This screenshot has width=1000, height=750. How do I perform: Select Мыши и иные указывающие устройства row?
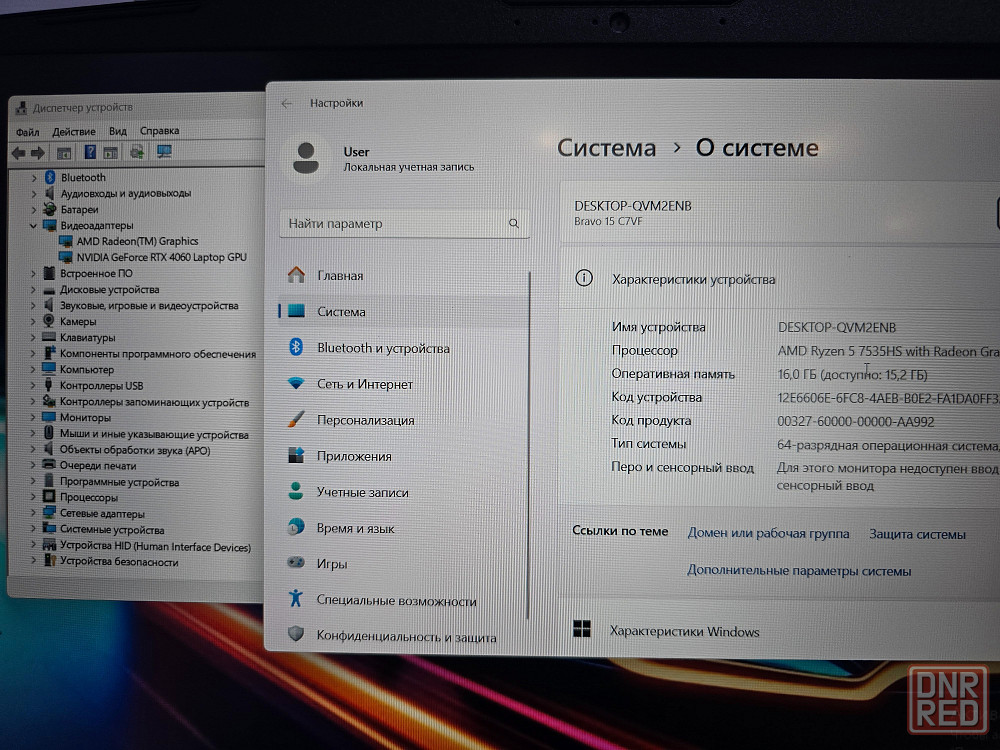tap(154, 434)
